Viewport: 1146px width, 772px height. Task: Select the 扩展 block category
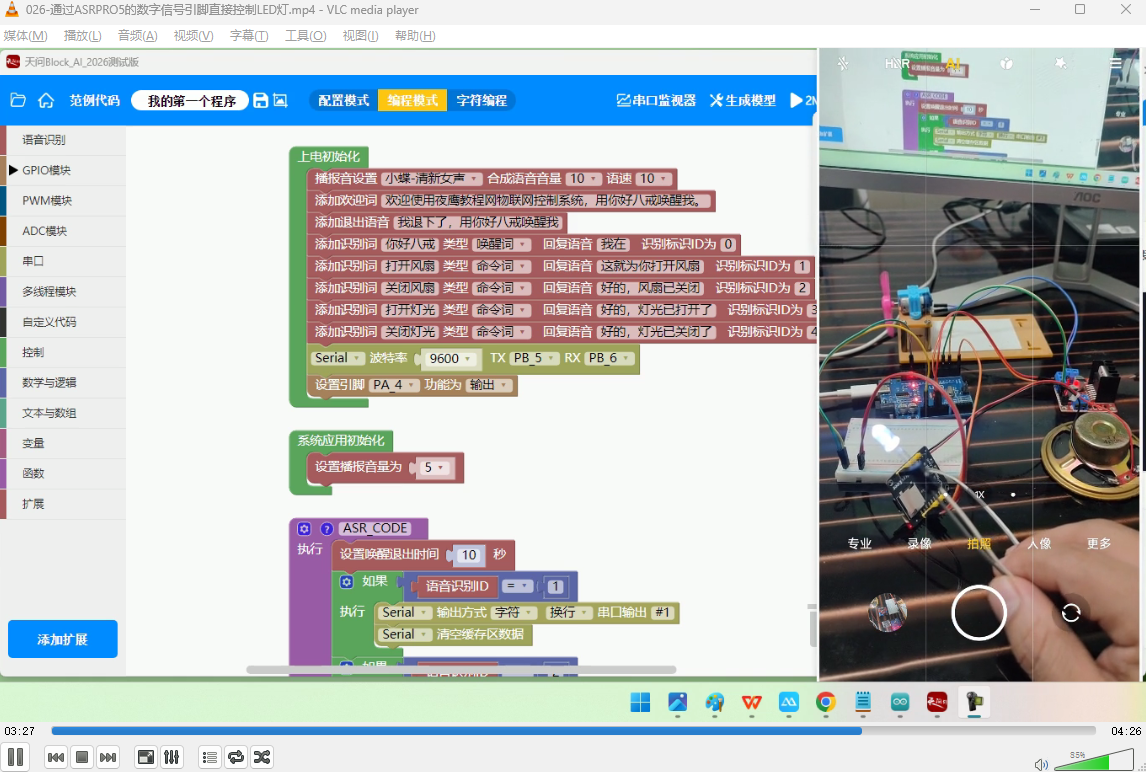tap(63, 504)
